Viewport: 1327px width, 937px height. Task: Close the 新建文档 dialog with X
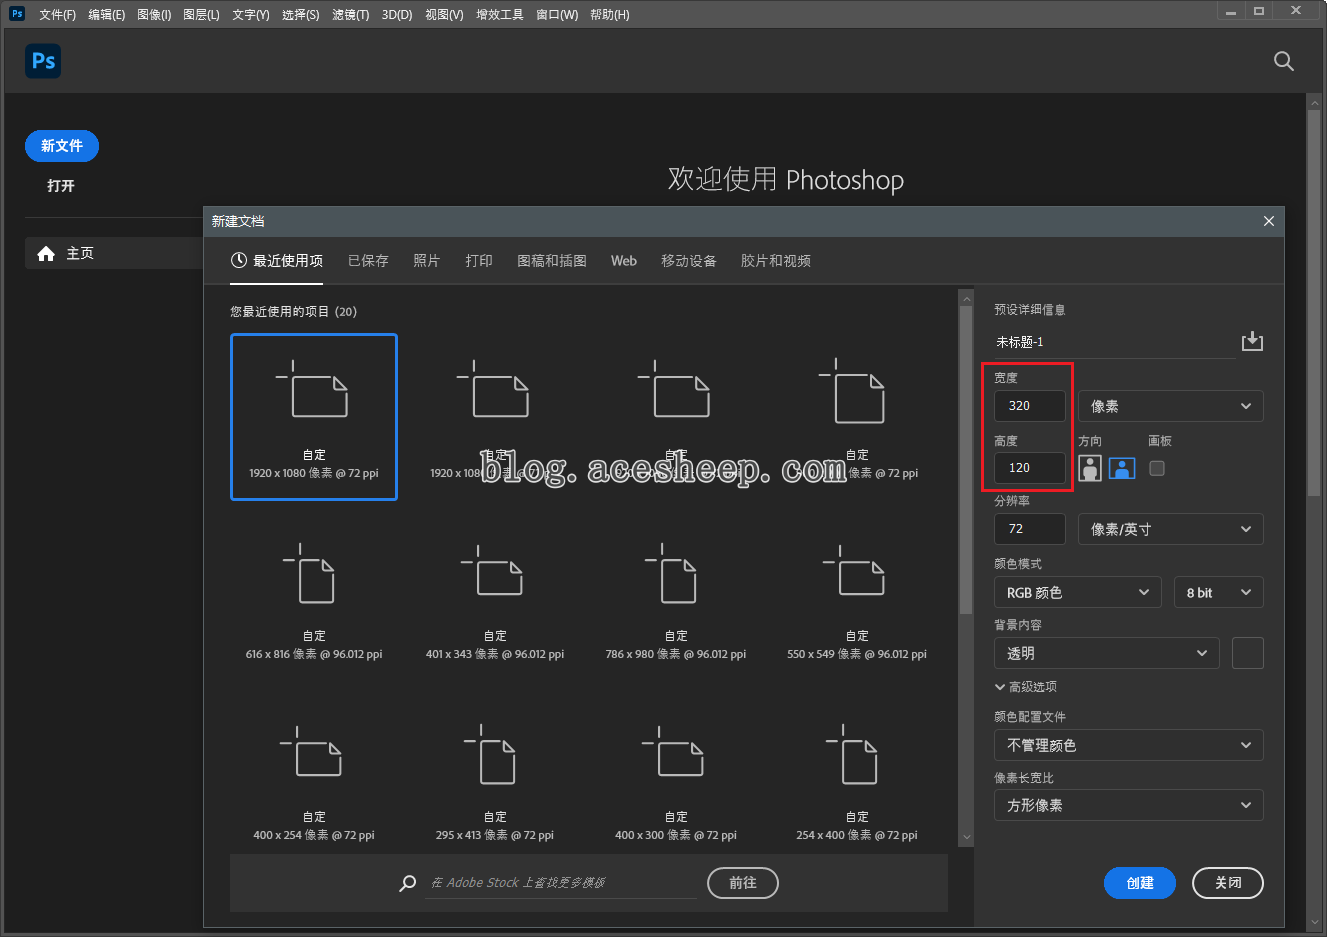pos(1269,221)
